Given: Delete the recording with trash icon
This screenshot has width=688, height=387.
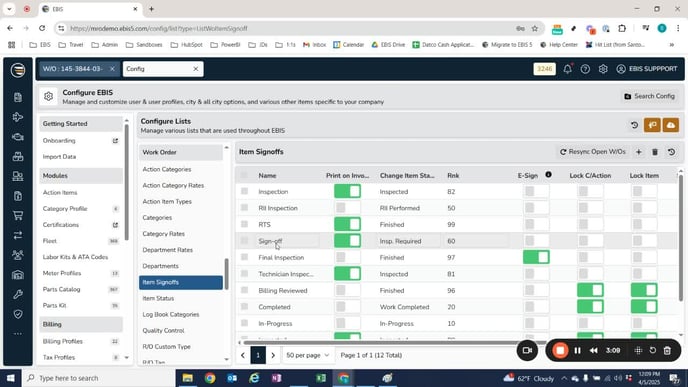Looking at the screenshot, I should (x=667, y=350).
